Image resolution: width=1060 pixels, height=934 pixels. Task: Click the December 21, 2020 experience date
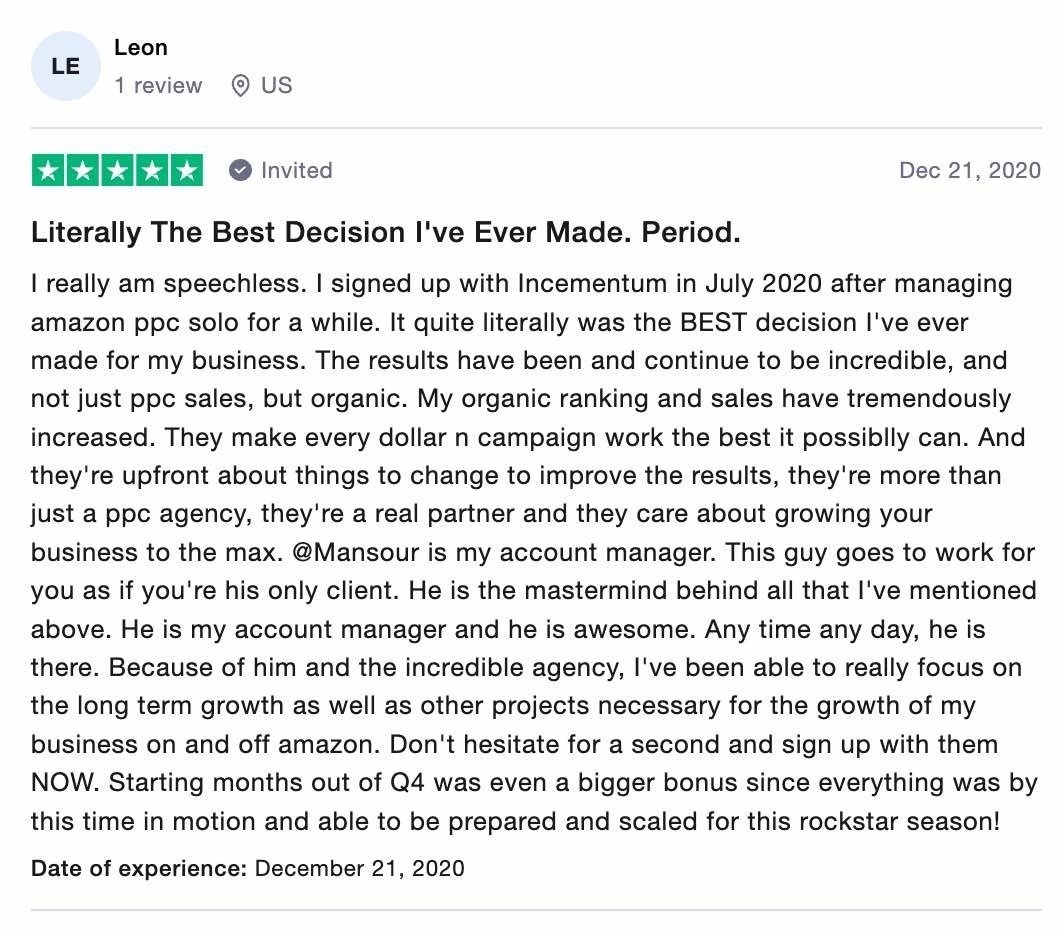click(x=360, y=868)
